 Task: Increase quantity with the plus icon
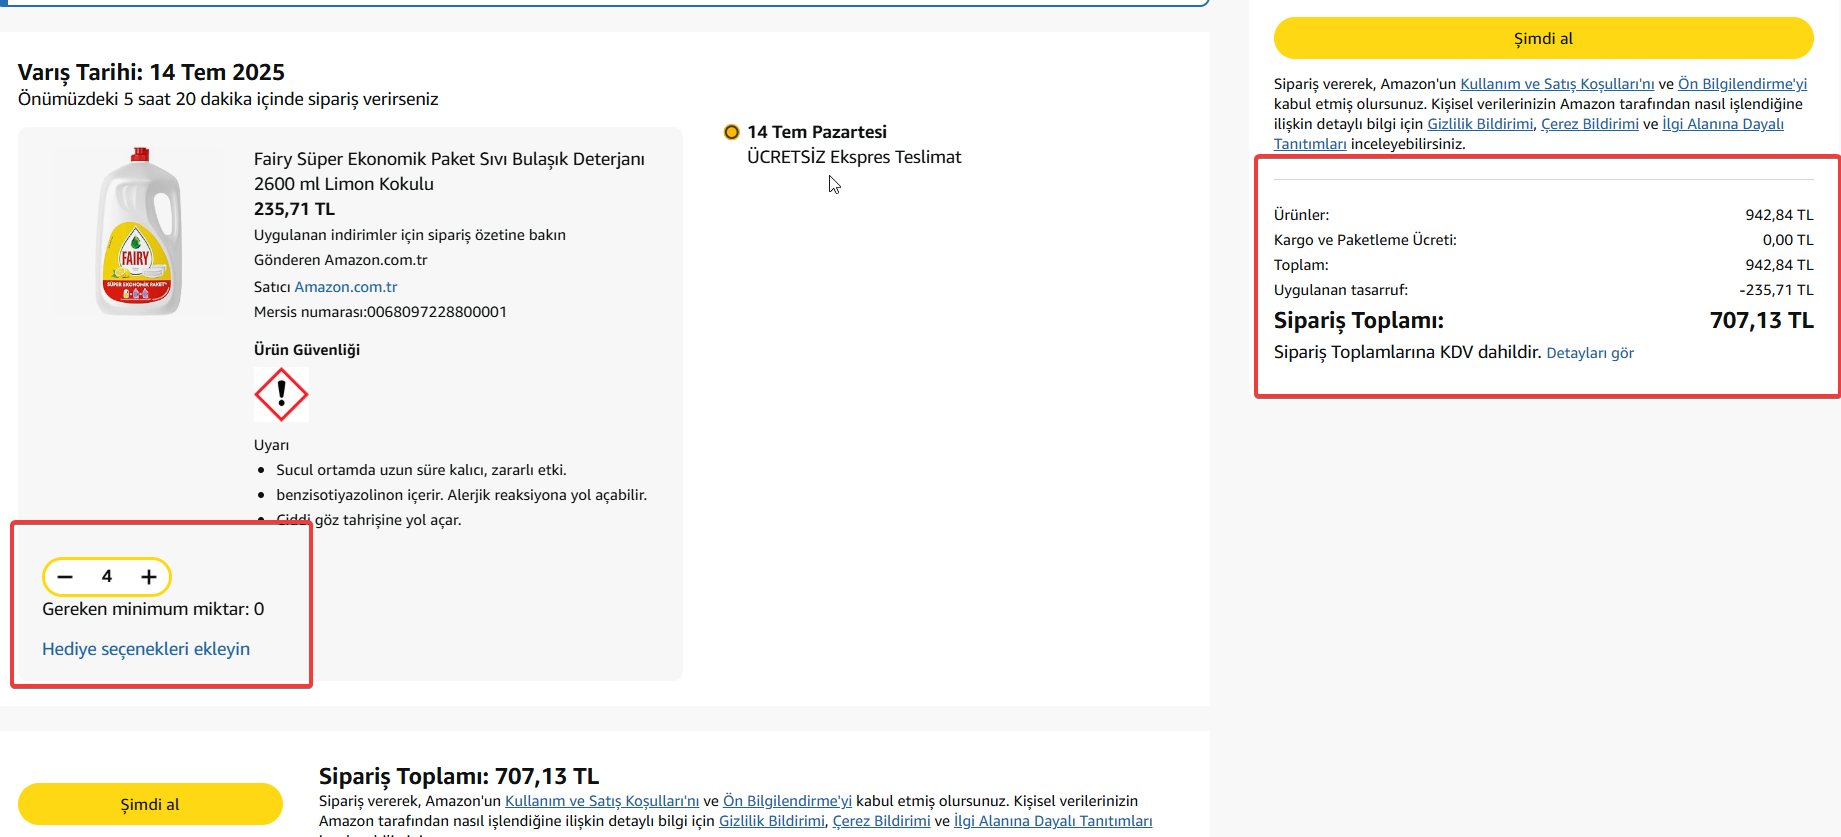tap(149, 577)
